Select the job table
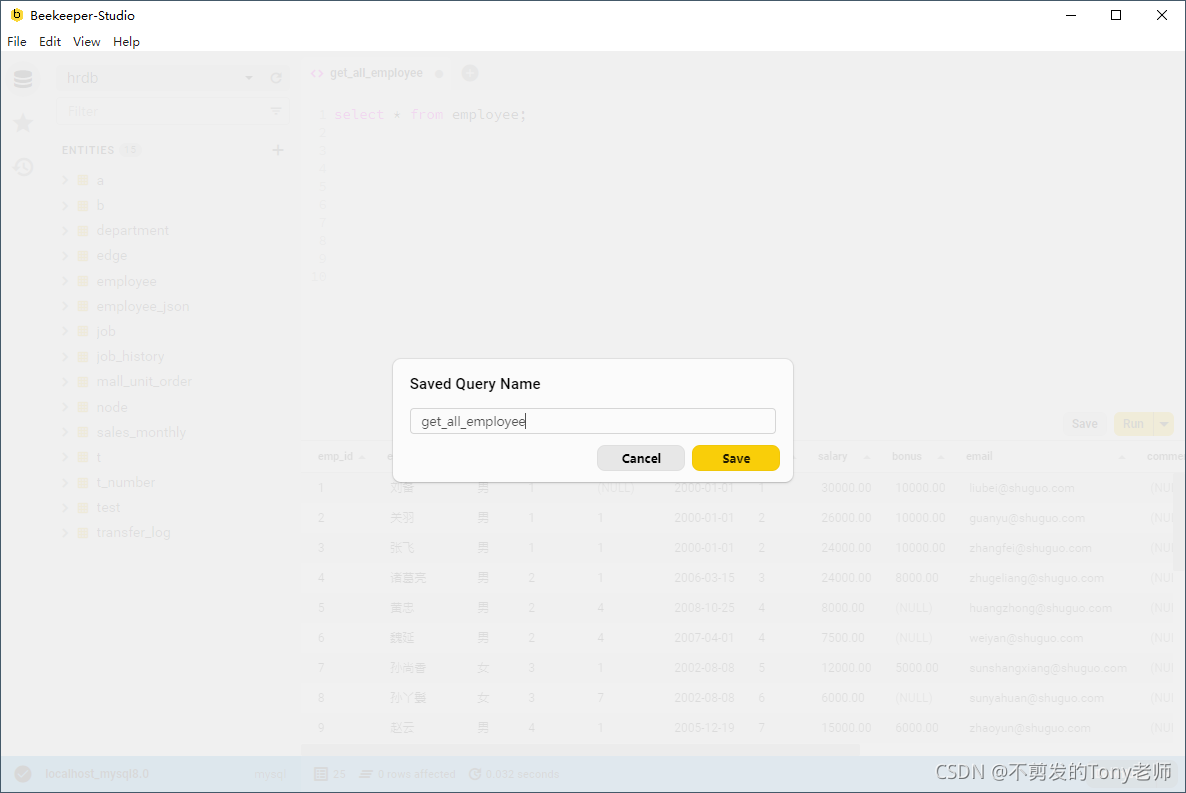The image size is (1186, 793). 106,331
